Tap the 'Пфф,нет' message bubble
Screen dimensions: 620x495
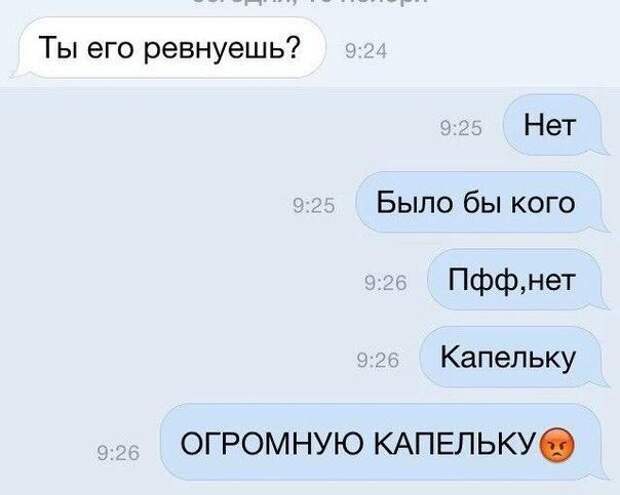pos(518,280)
